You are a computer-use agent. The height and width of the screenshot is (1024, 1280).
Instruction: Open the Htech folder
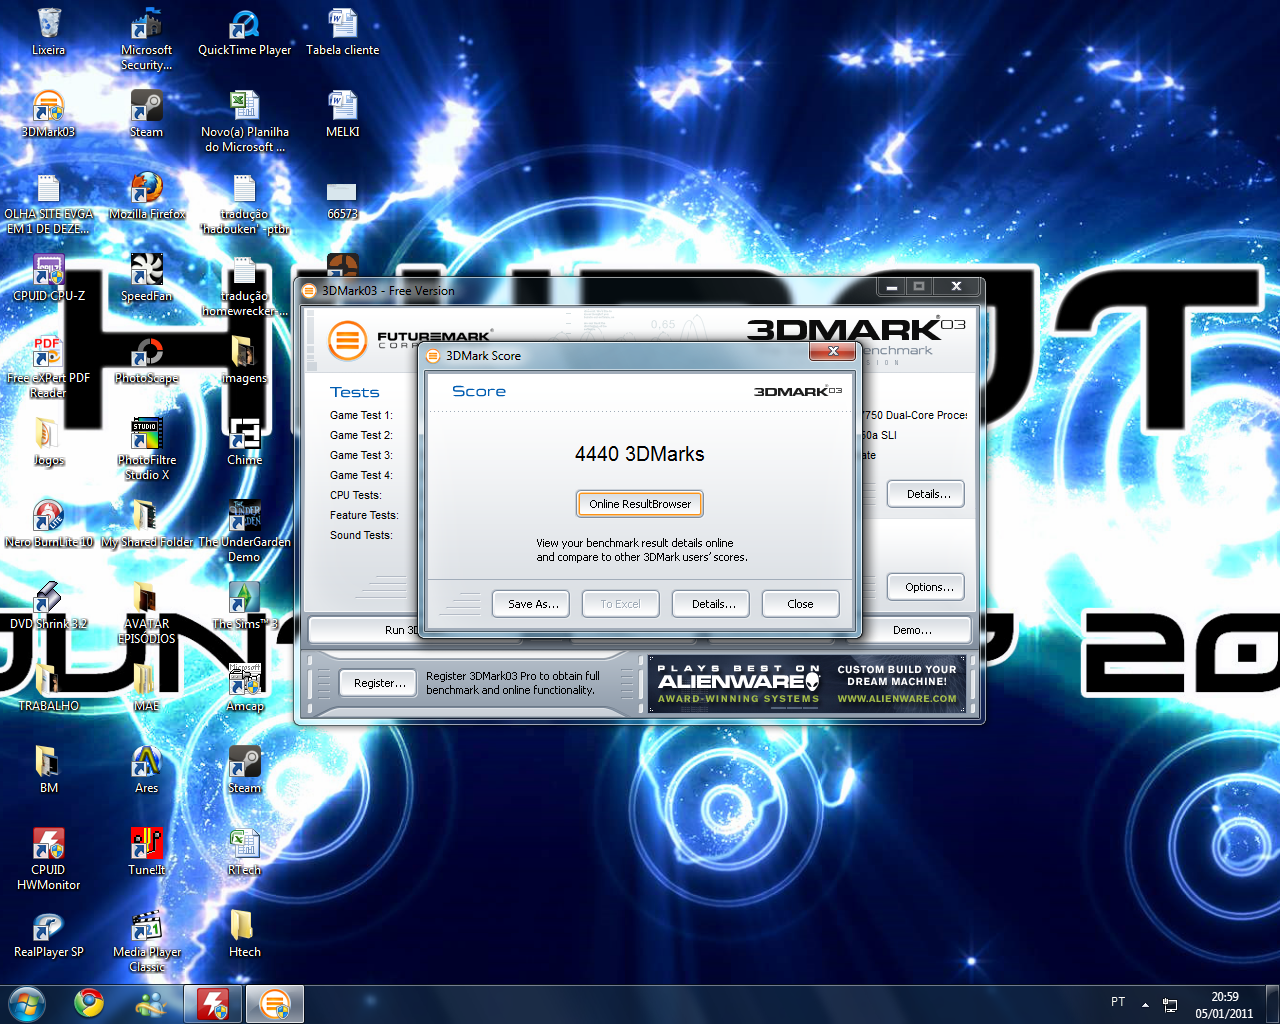[244, 934]
